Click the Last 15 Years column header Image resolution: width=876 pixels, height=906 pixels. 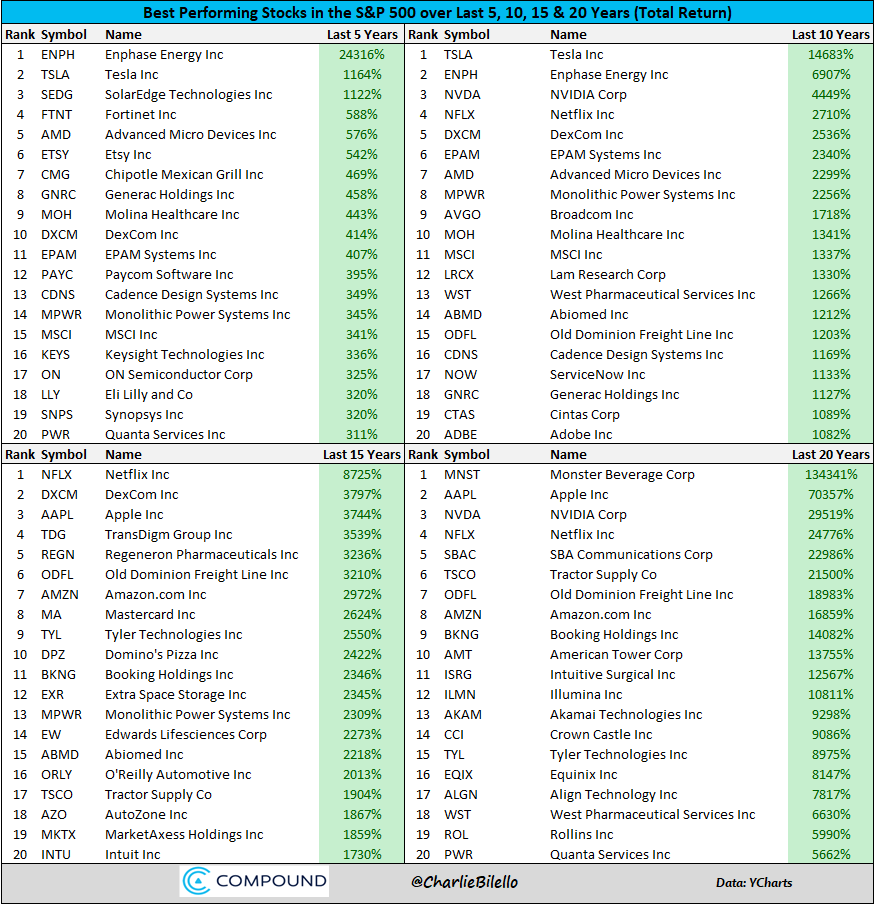click(x=362, y=455)
